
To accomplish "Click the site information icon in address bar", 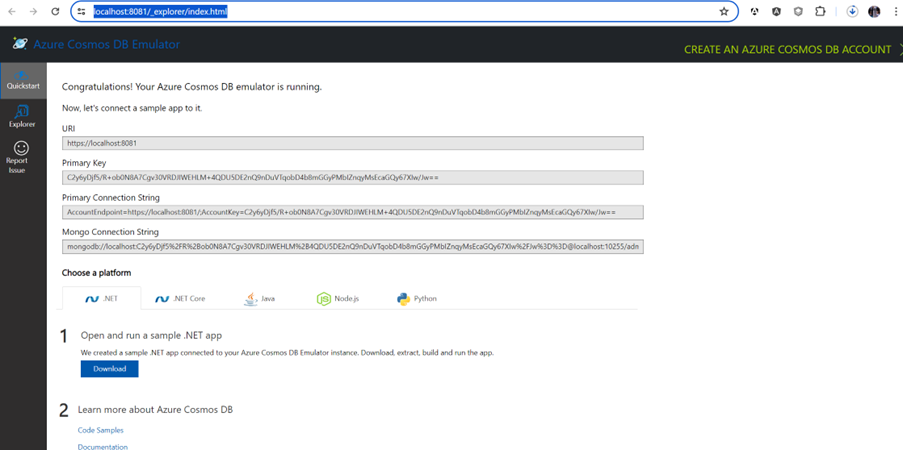I will 82,12.
